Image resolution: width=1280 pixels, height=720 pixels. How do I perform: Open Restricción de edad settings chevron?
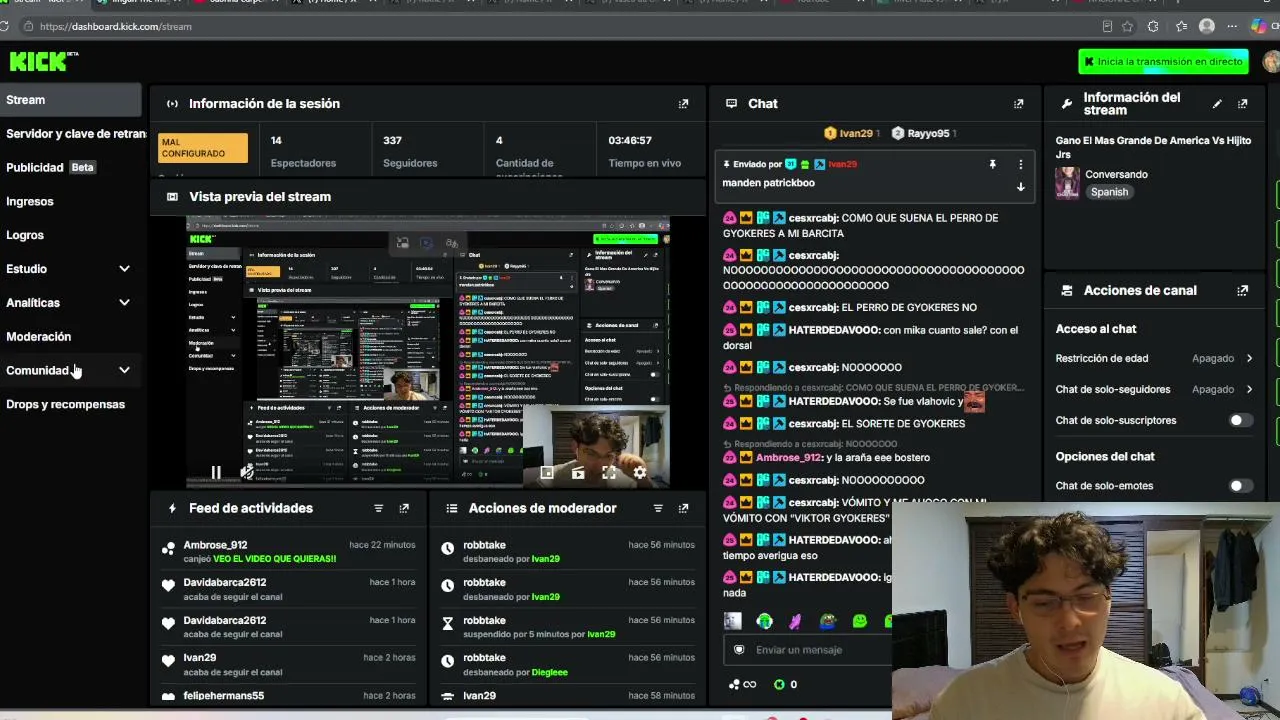tap(1249, 359)
